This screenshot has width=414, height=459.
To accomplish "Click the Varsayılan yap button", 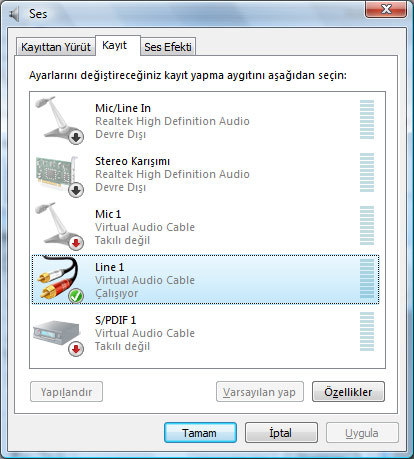I will [260, 392].
